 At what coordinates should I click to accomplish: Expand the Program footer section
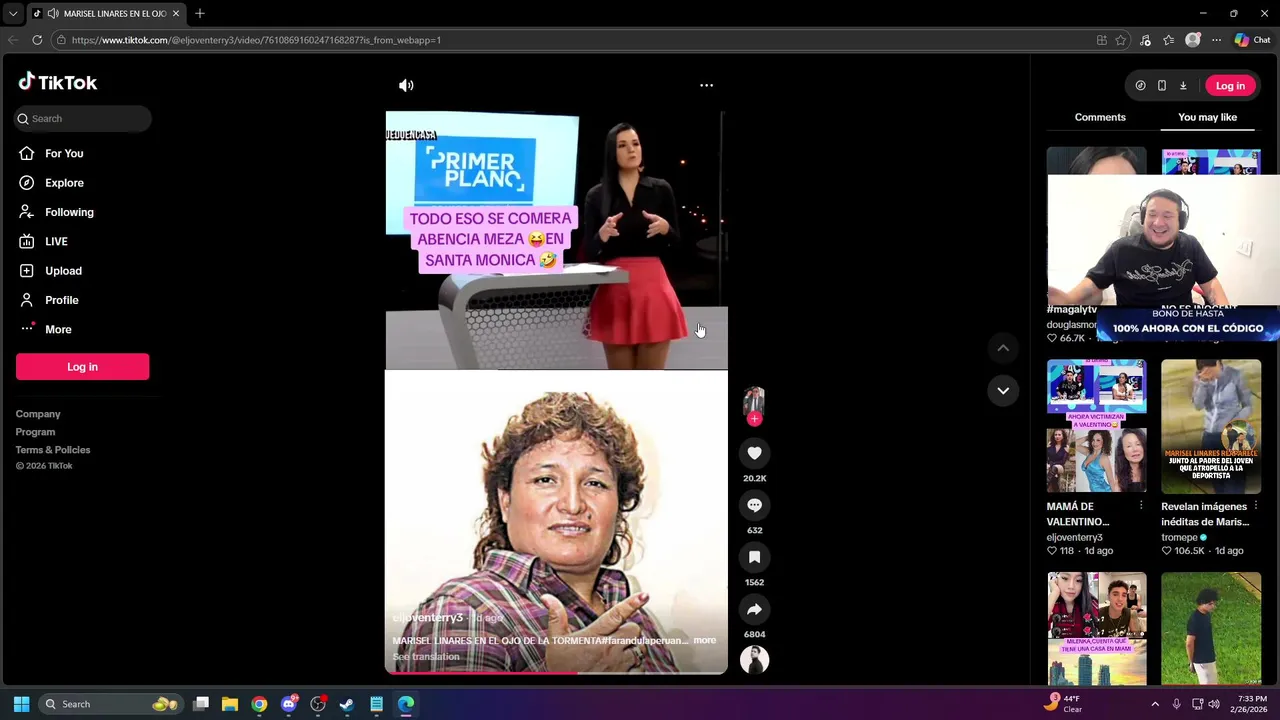click(x=35, y=432)
